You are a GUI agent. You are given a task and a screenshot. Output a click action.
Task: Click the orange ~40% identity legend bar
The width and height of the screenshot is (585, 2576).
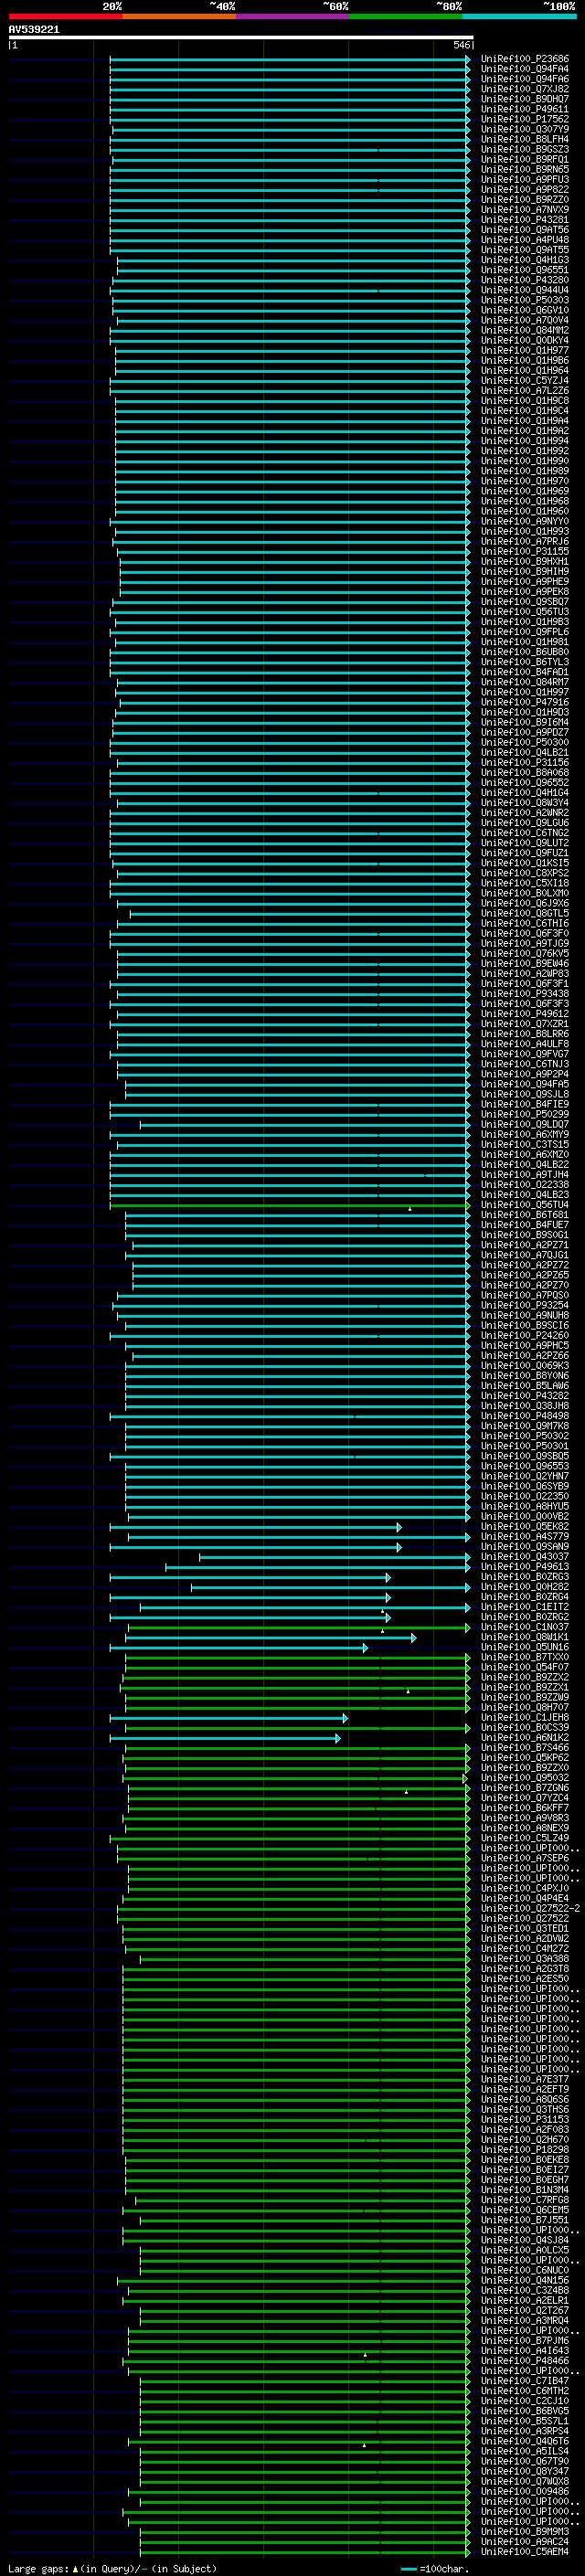(179, 16)
